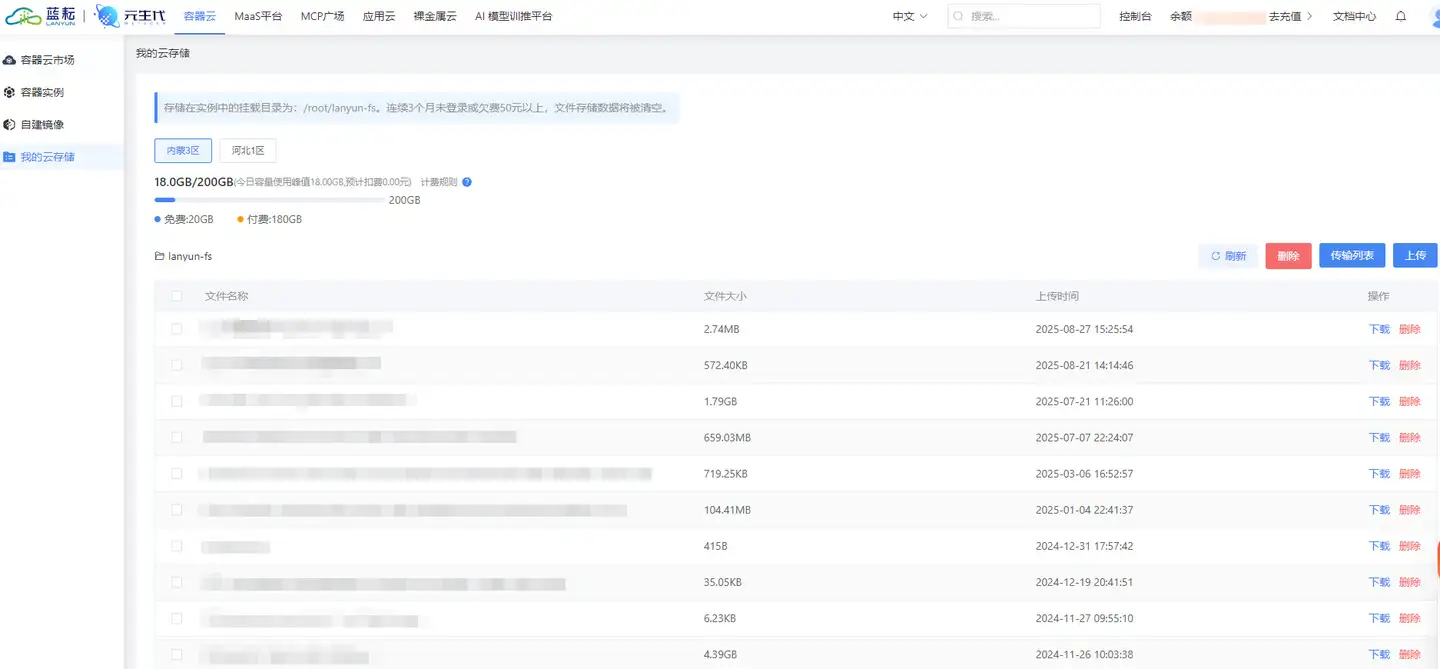Focus the top search input field

coord(1023,17)
